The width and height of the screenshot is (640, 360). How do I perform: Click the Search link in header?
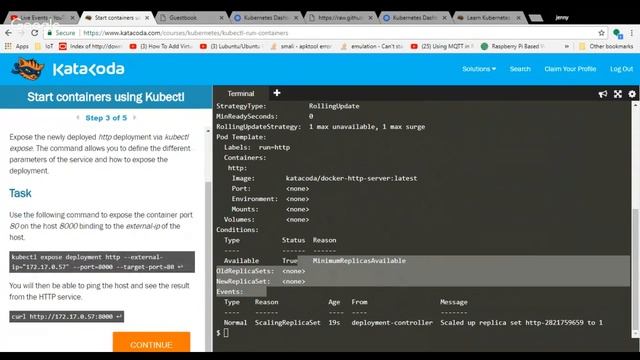pyautogui.click(x=520, y=69)
